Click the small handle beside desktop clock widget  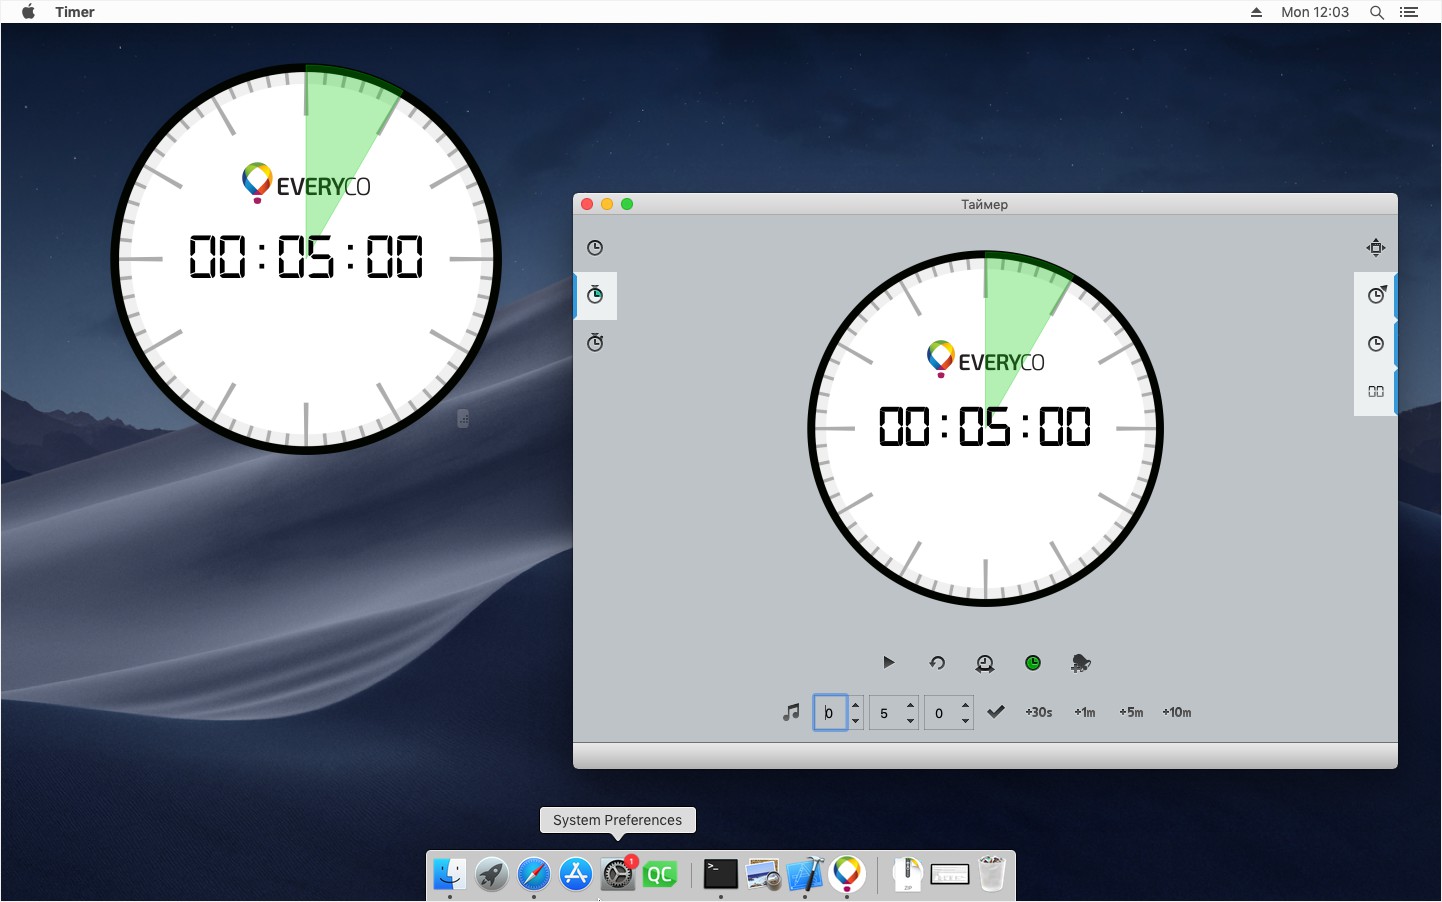tap(463, 419)
